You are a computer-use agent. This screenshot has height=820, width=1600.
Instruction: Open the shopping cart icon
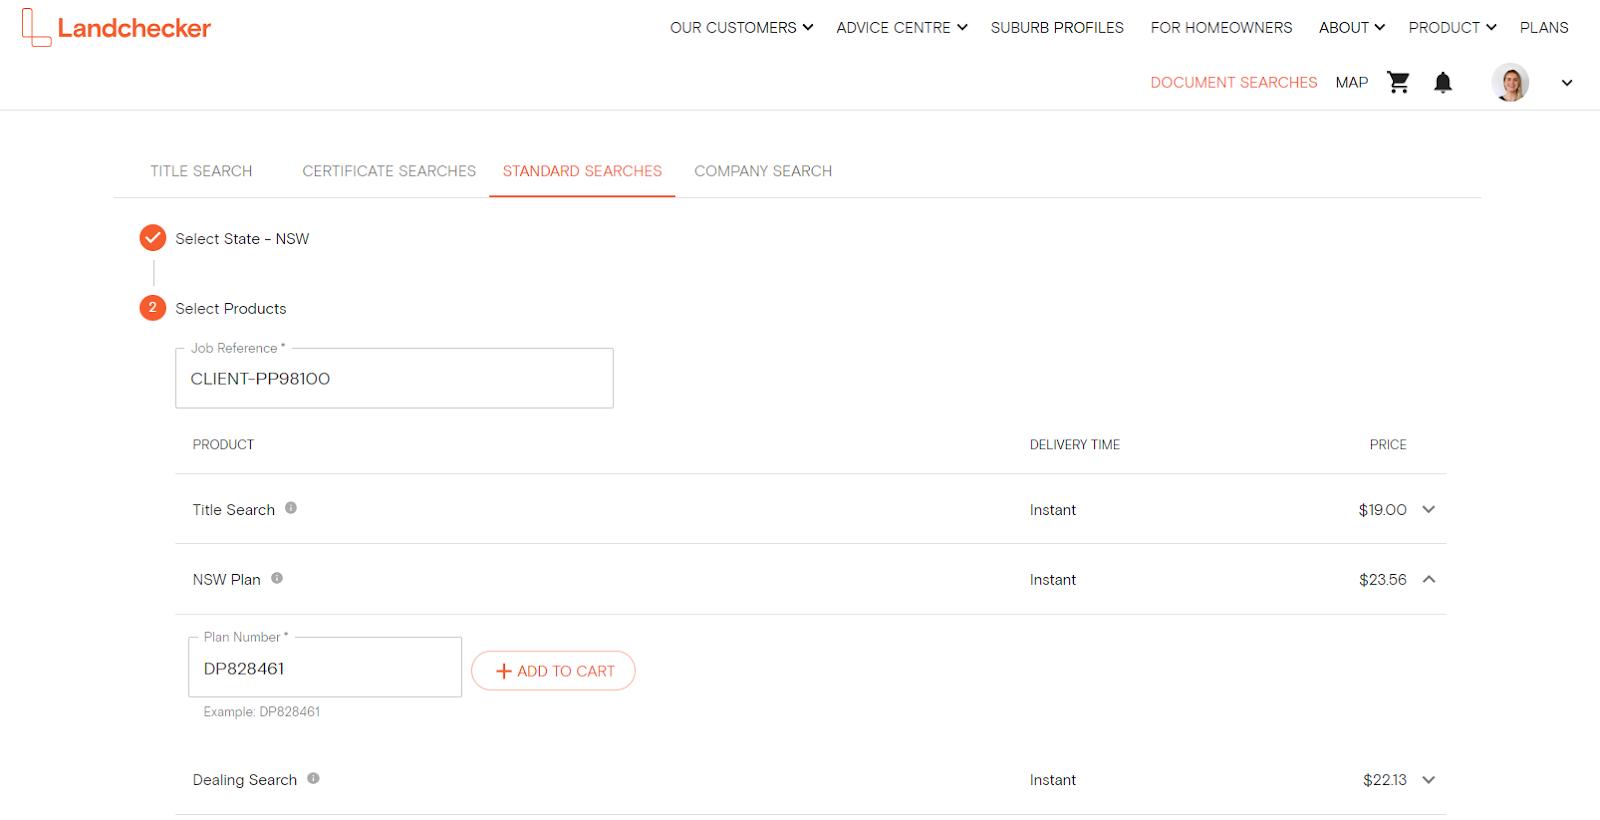[1398, 82]
